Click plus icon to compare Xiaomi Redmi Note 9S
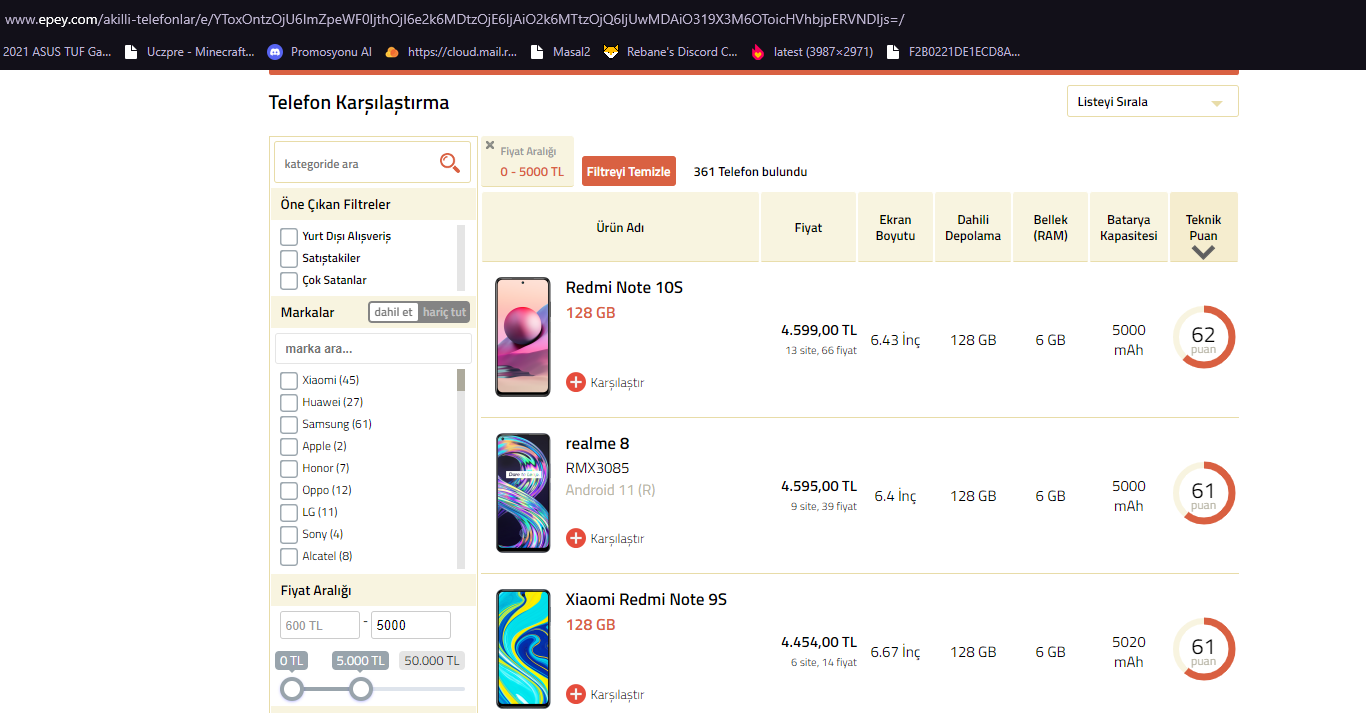 tap(576, 694)
